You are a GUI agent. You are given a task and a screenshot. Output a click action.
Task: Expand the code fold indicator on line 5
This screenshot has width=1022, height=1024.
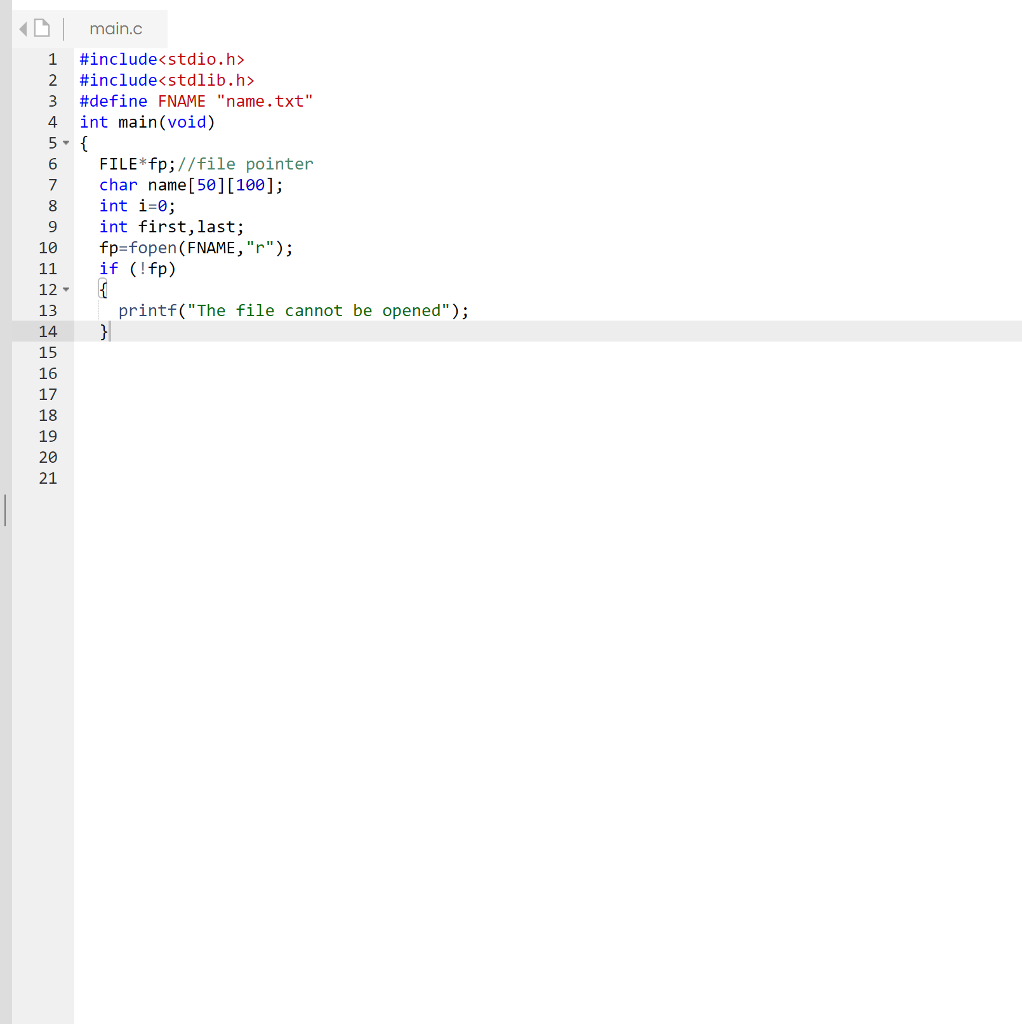pos(66,143)
